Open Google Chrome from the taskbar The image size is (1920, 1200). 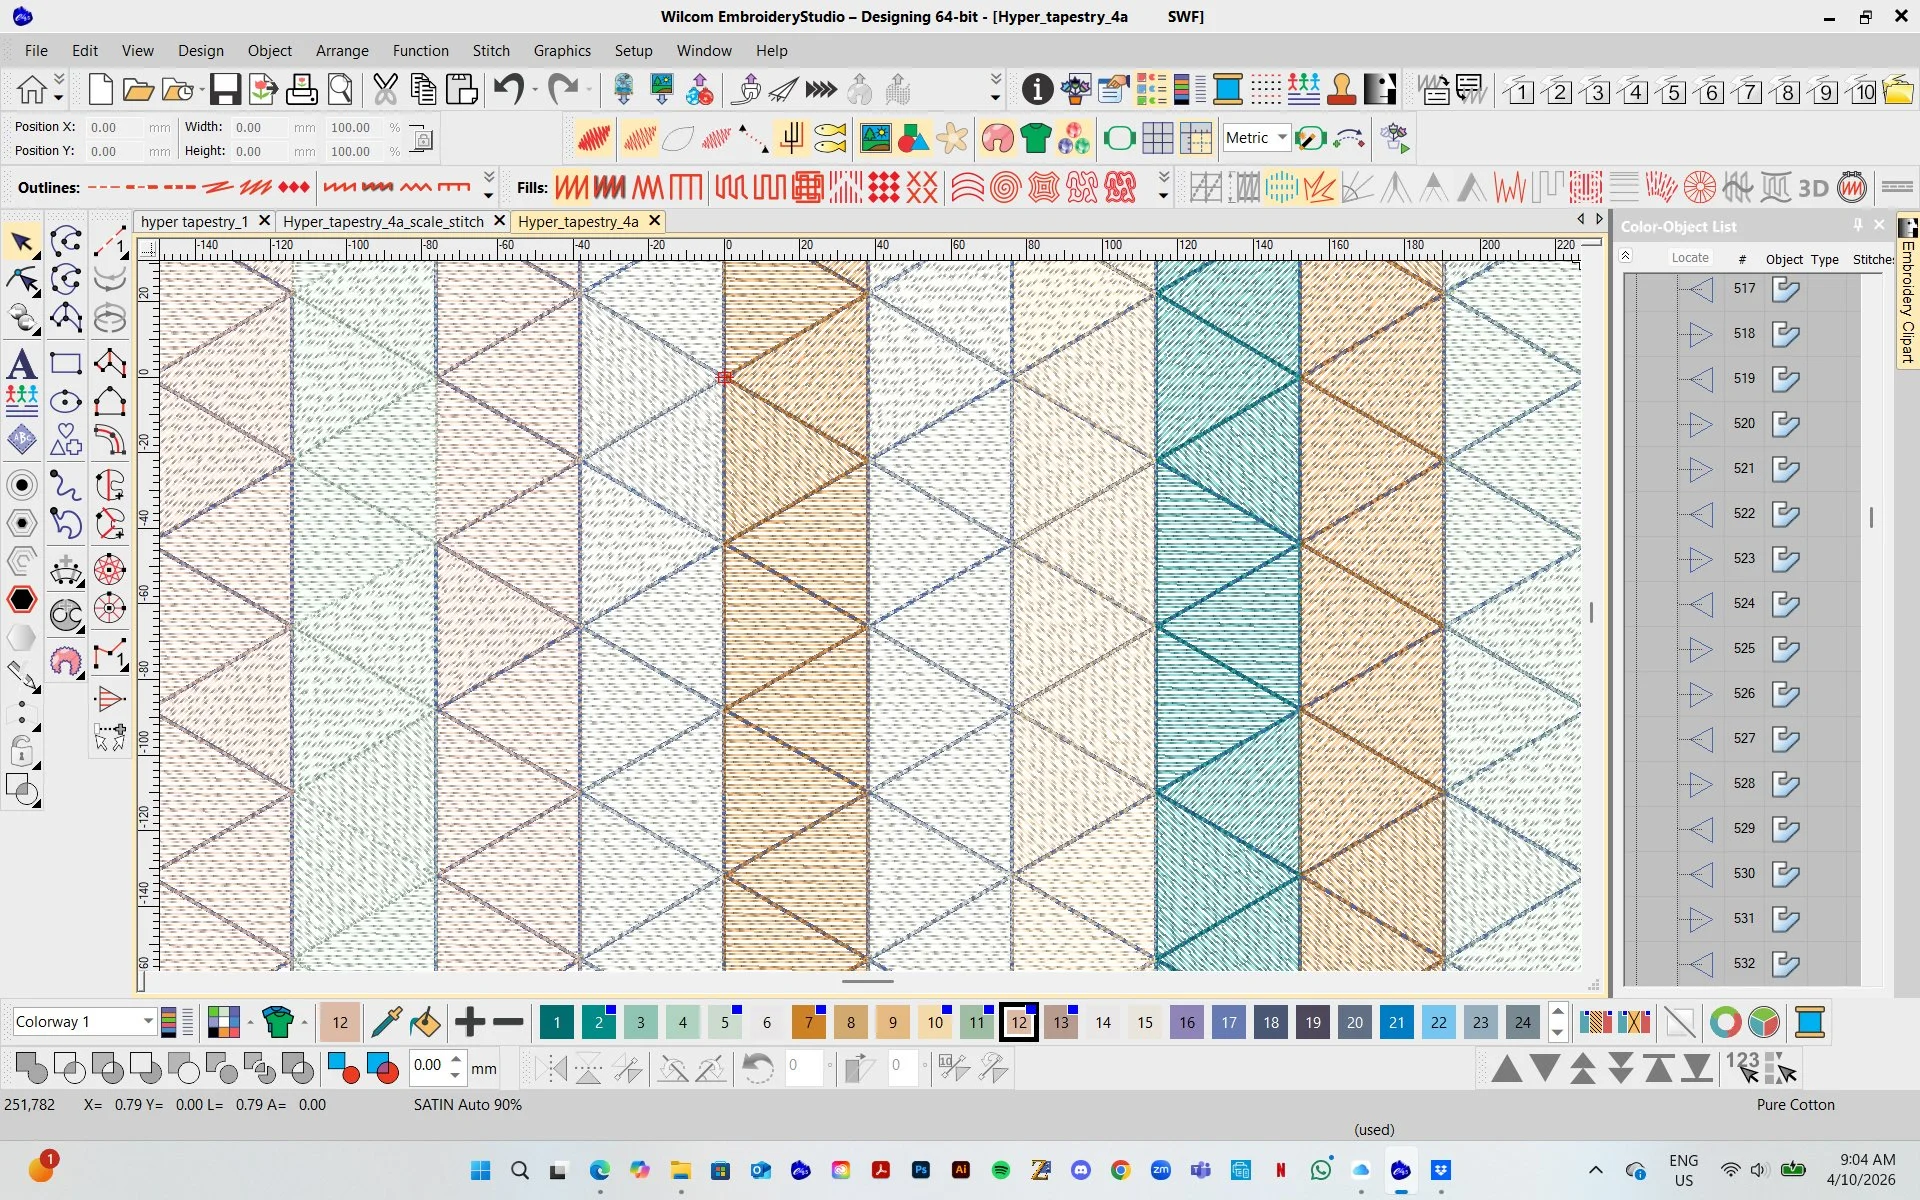coord(1120,1170)
